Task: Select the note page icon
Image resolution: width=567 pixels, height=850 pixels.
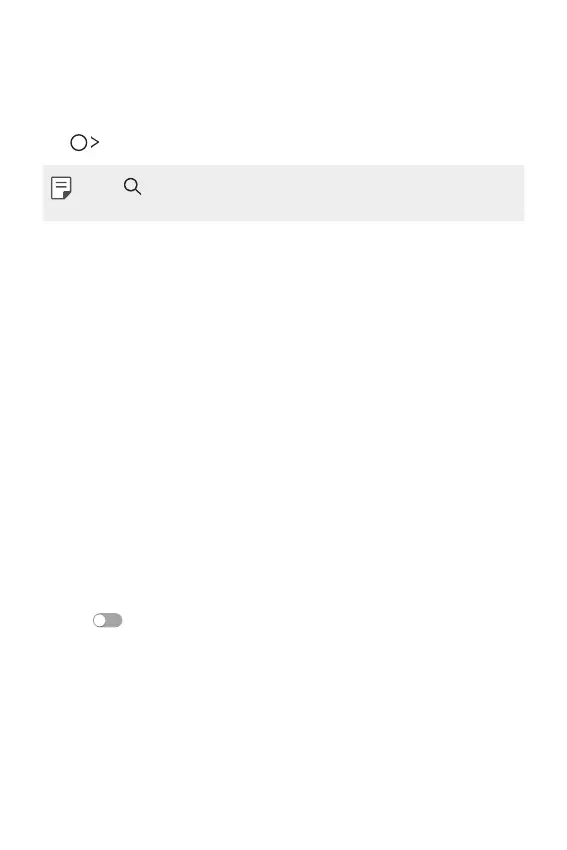Action: pos(61,188)
